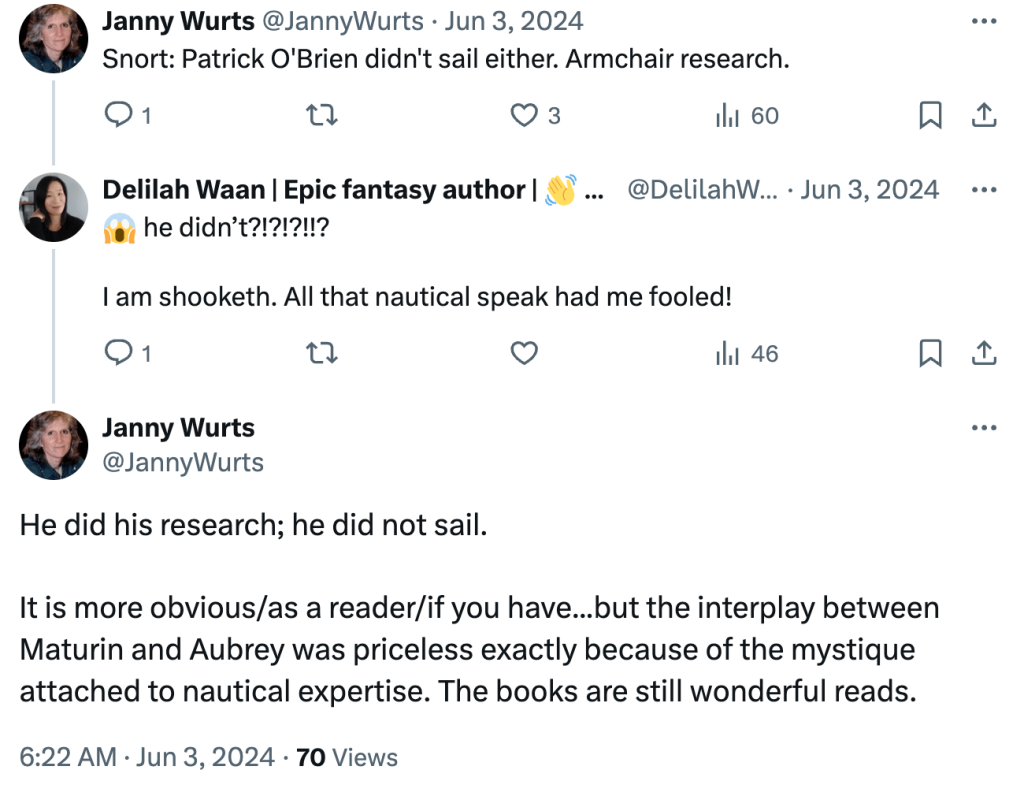Like Delilah Waan's tweet
This screenshot has width=1024, height=796.
click(x=523, y=353)
